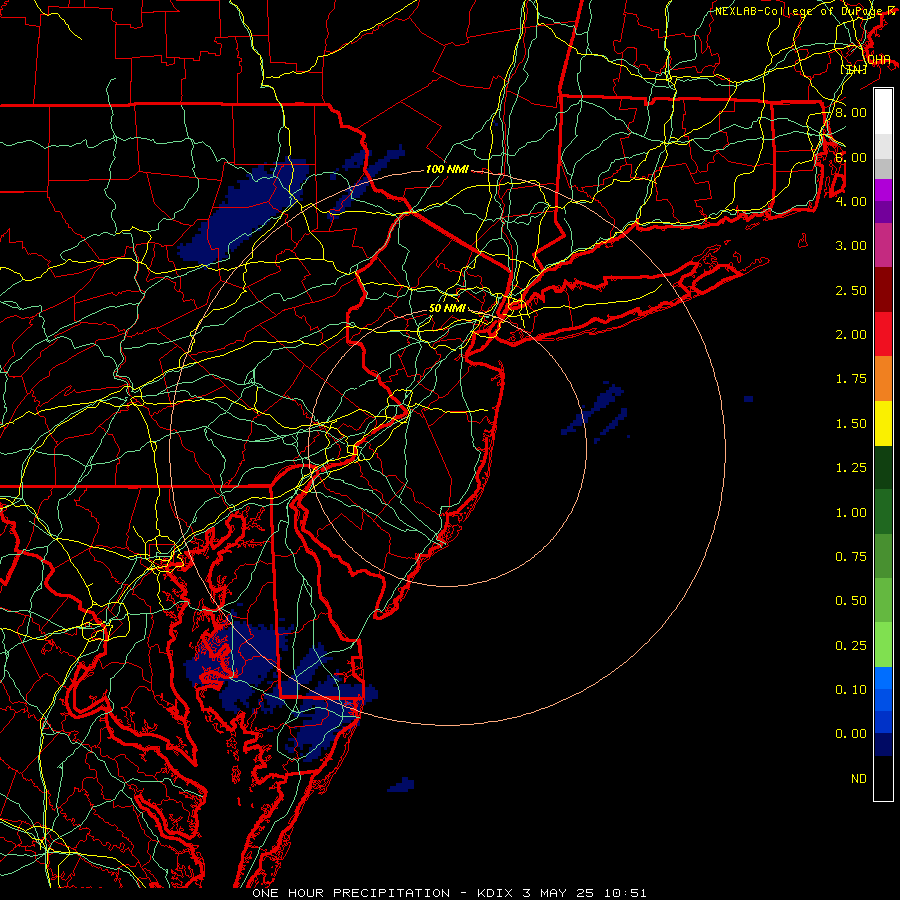Image resolution: width=900 pixels, height=900 pixels.
Task: Click the '1.75' legend value
Action: click(851, 379)
